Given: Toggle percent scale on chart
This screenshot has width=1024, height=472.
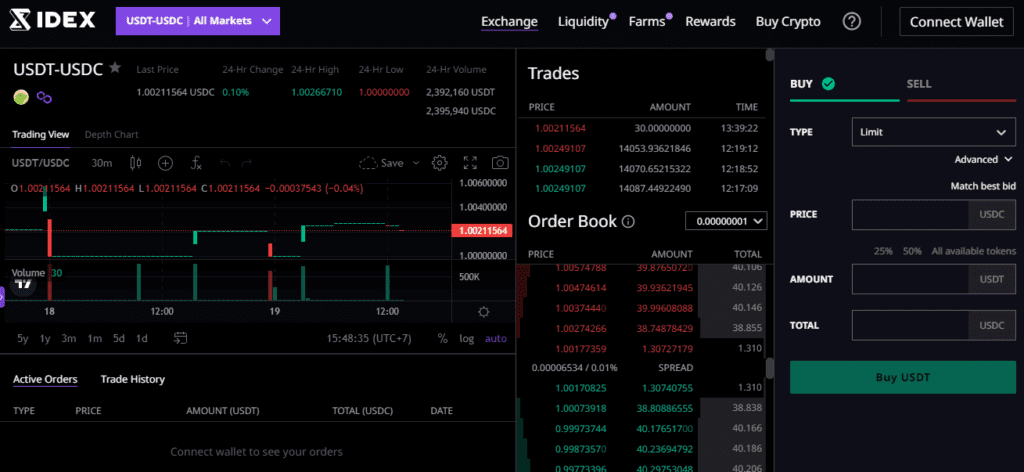Looking at the screenshot, I should pos(443,338).
